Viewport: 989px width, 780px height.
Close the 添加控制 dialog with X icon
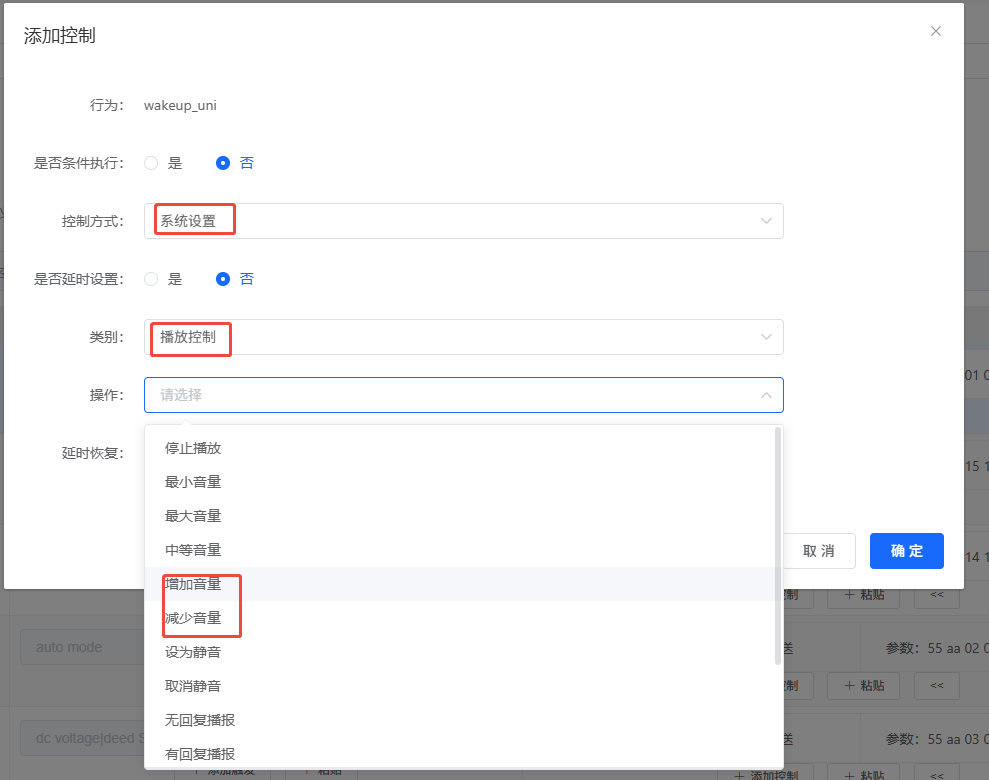pos(936,31)
